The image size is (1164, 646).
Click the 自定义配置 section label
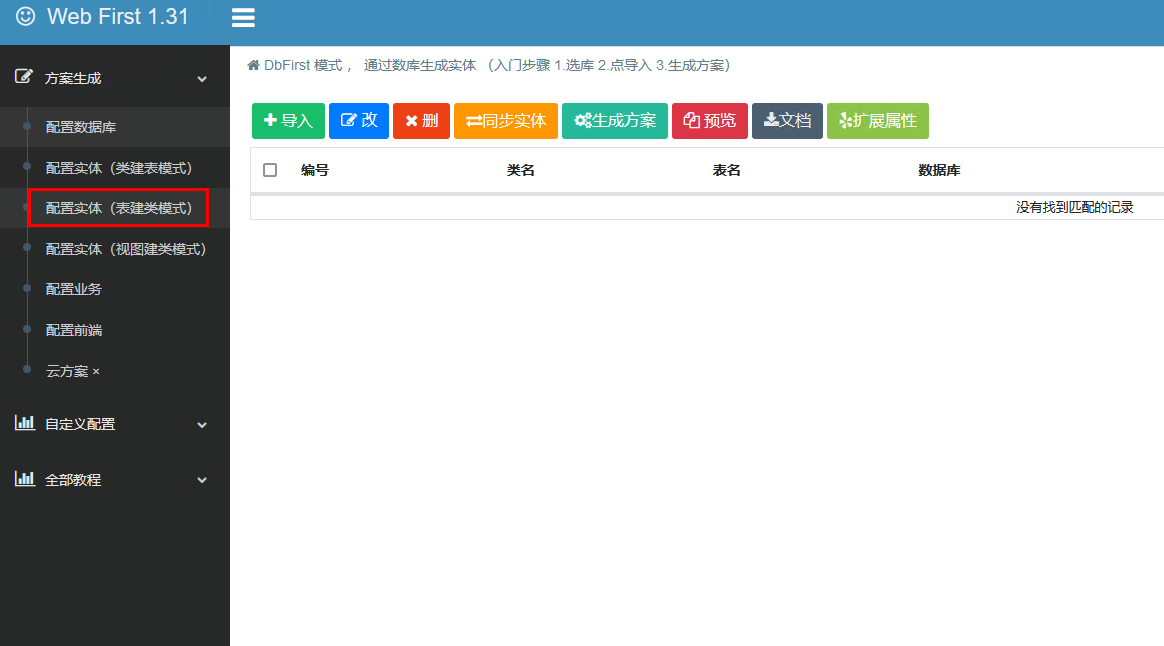pos(80,424)
